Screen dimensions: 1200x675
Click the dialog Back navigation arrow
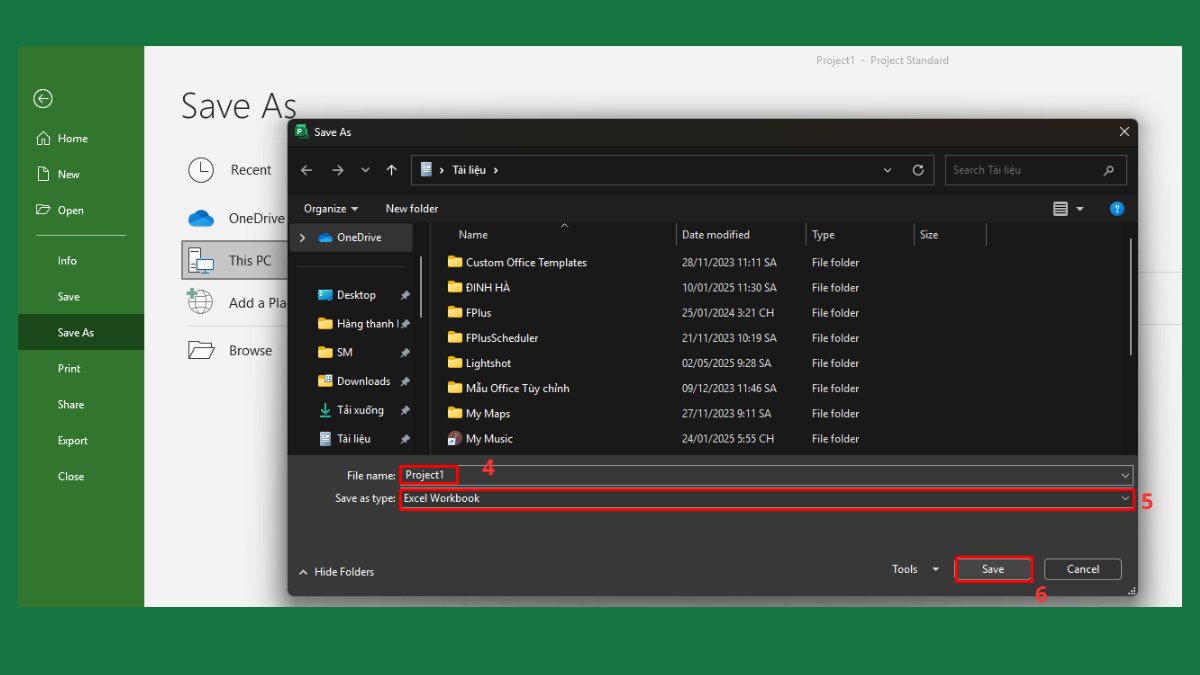(307, 170)
